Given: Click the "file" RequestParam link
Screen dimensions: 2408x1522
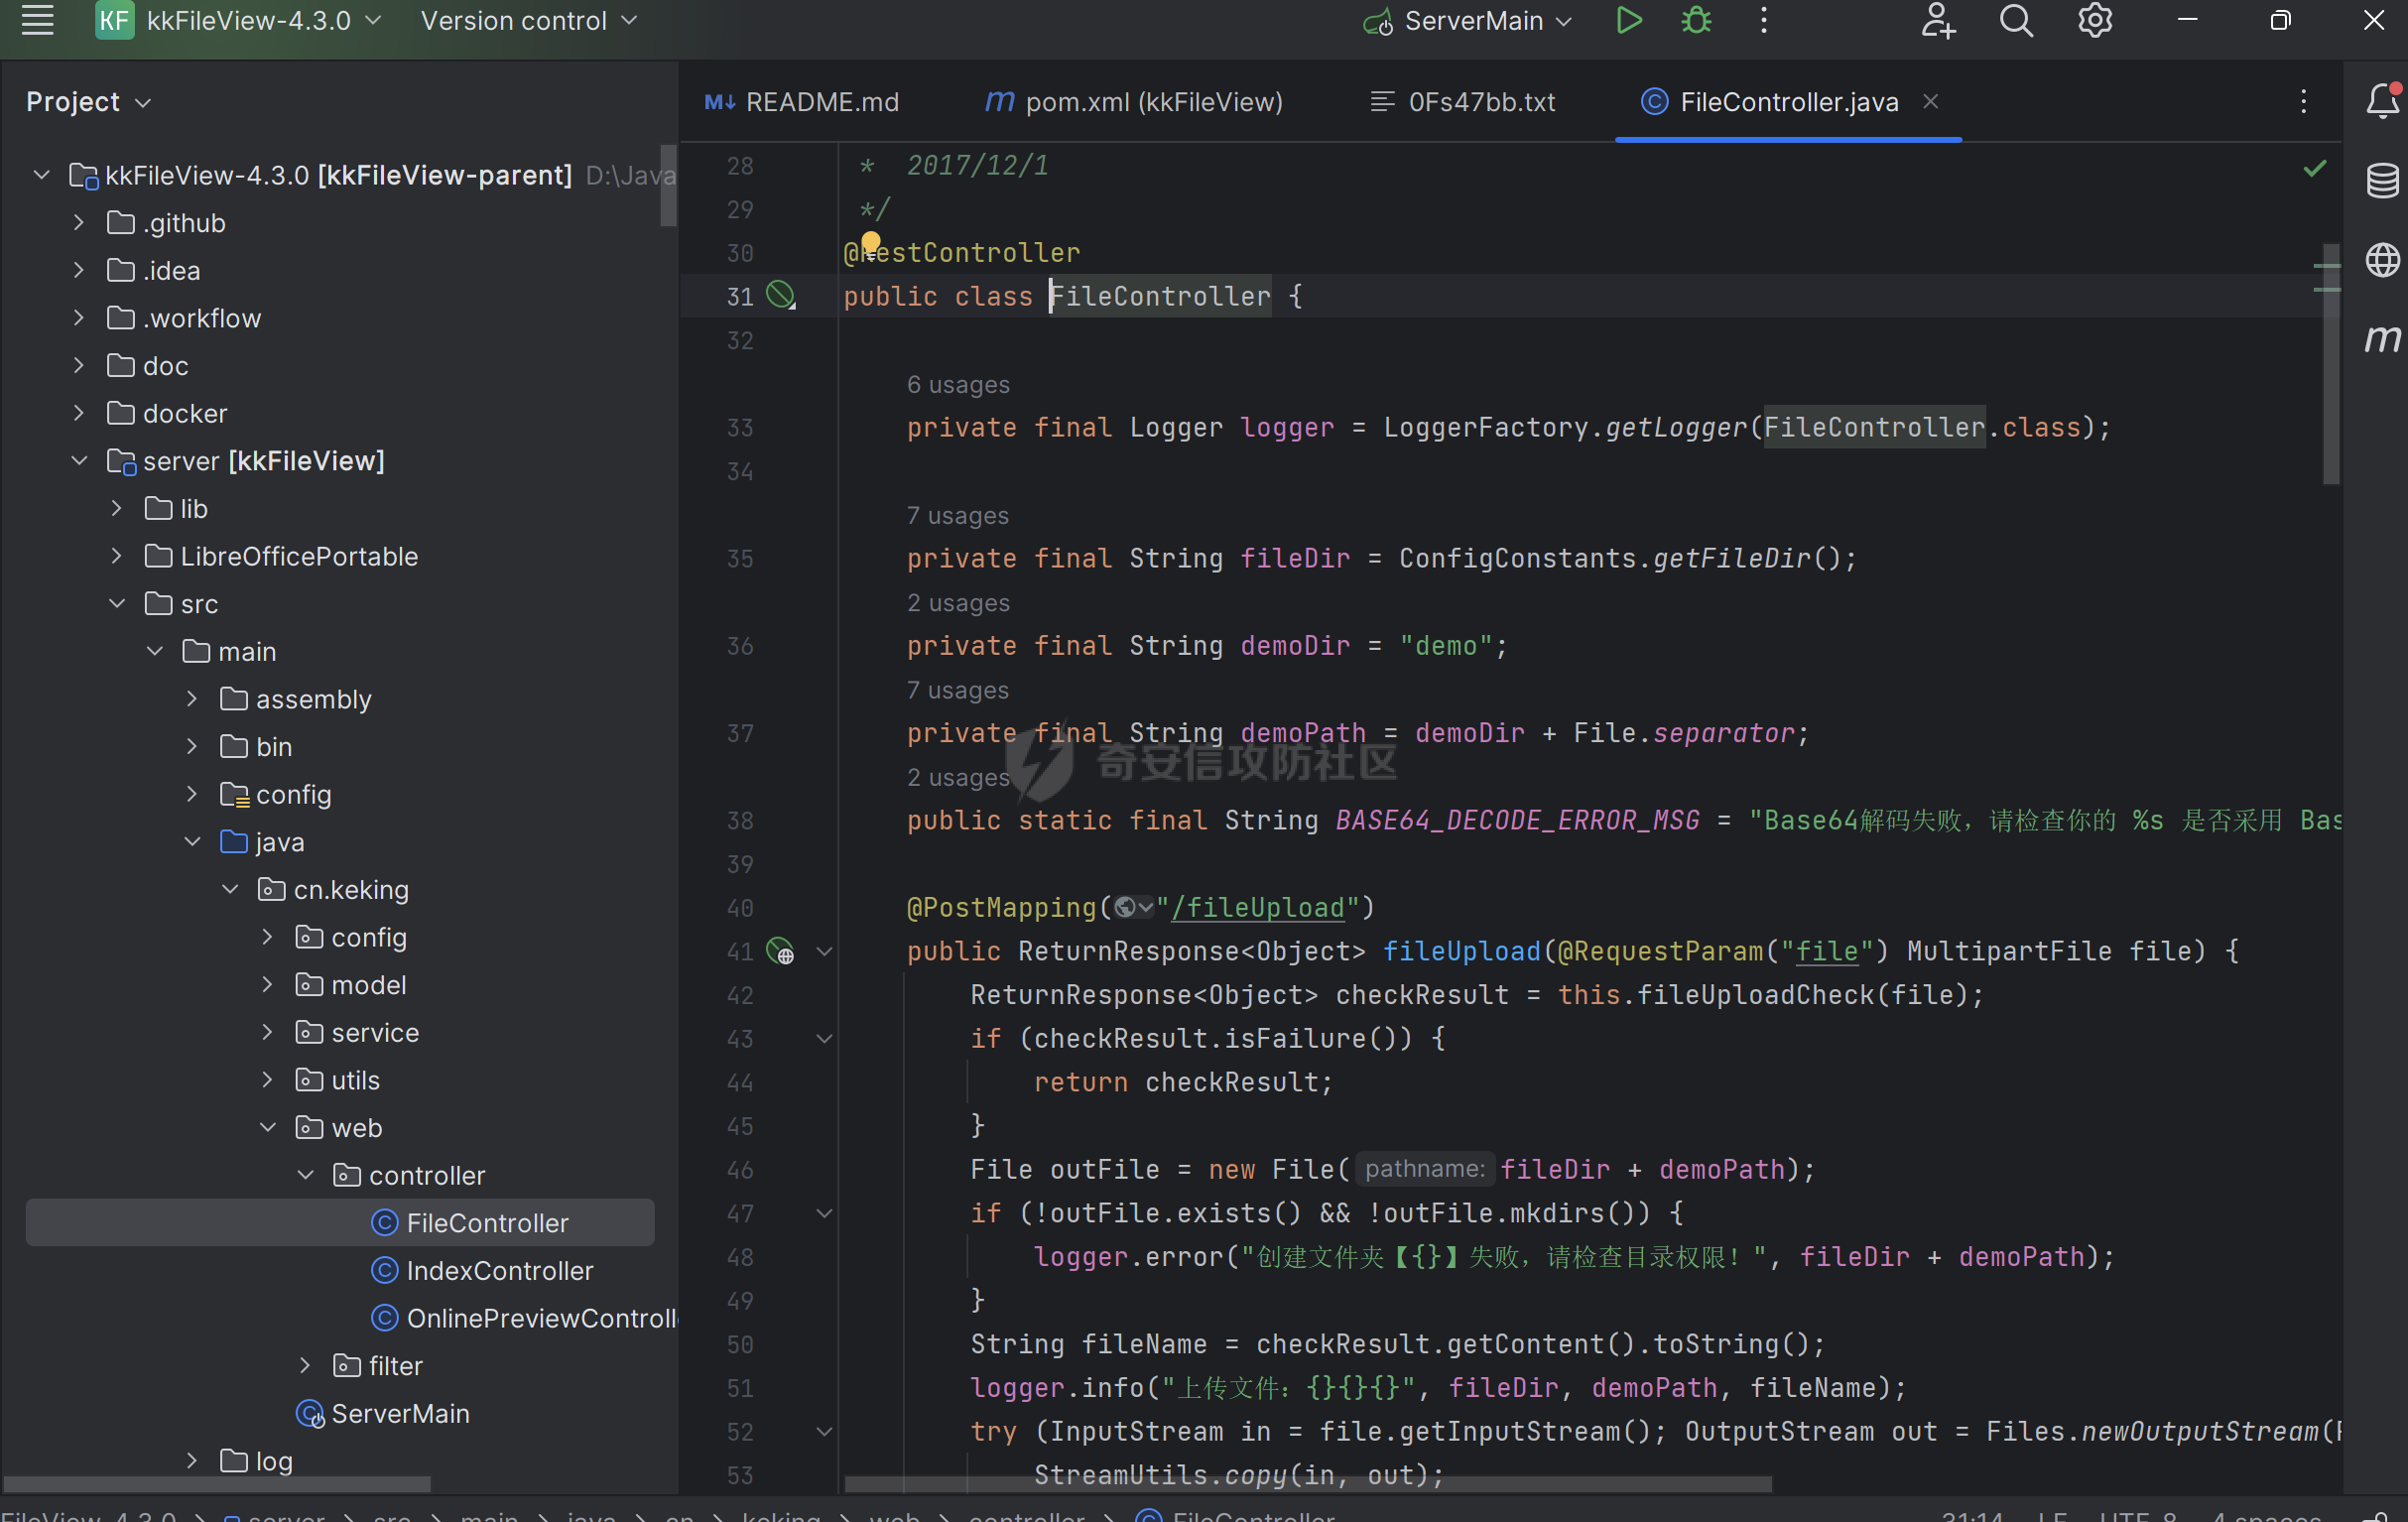Looking at the screenshot, I should (x=1827, y=951).
